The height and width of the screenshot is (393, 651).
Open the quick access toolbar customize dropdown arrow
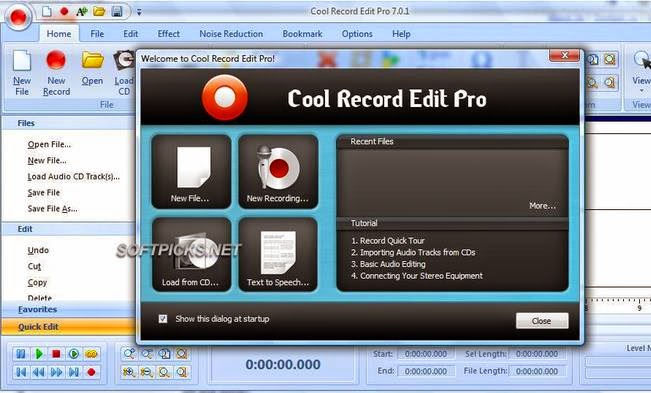139,12
